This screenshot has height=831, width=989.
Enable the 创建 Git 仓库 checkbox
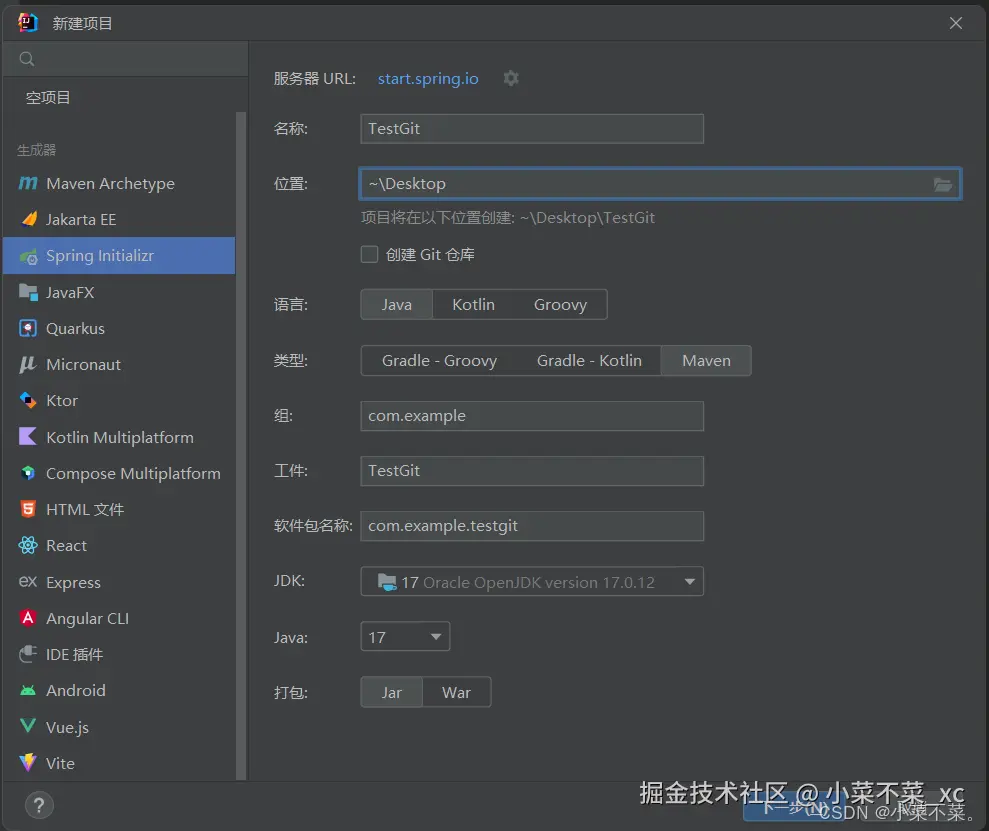(370, 255)
